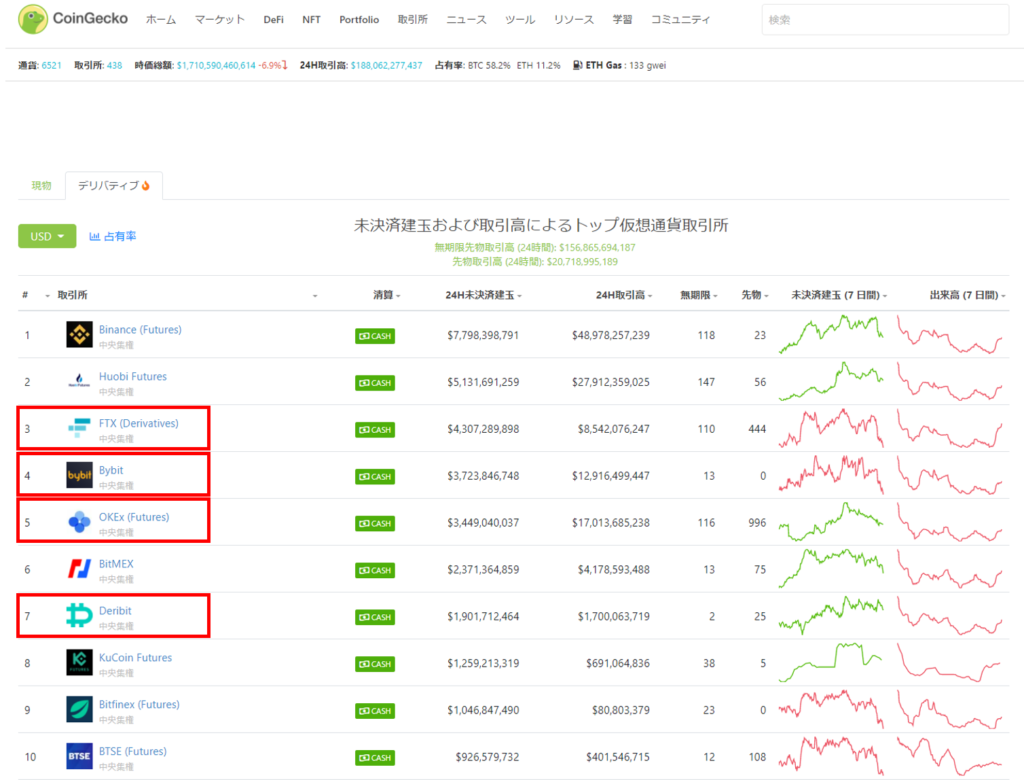Sort by 24H未決済建玉 open interest column

coord(483,295)
